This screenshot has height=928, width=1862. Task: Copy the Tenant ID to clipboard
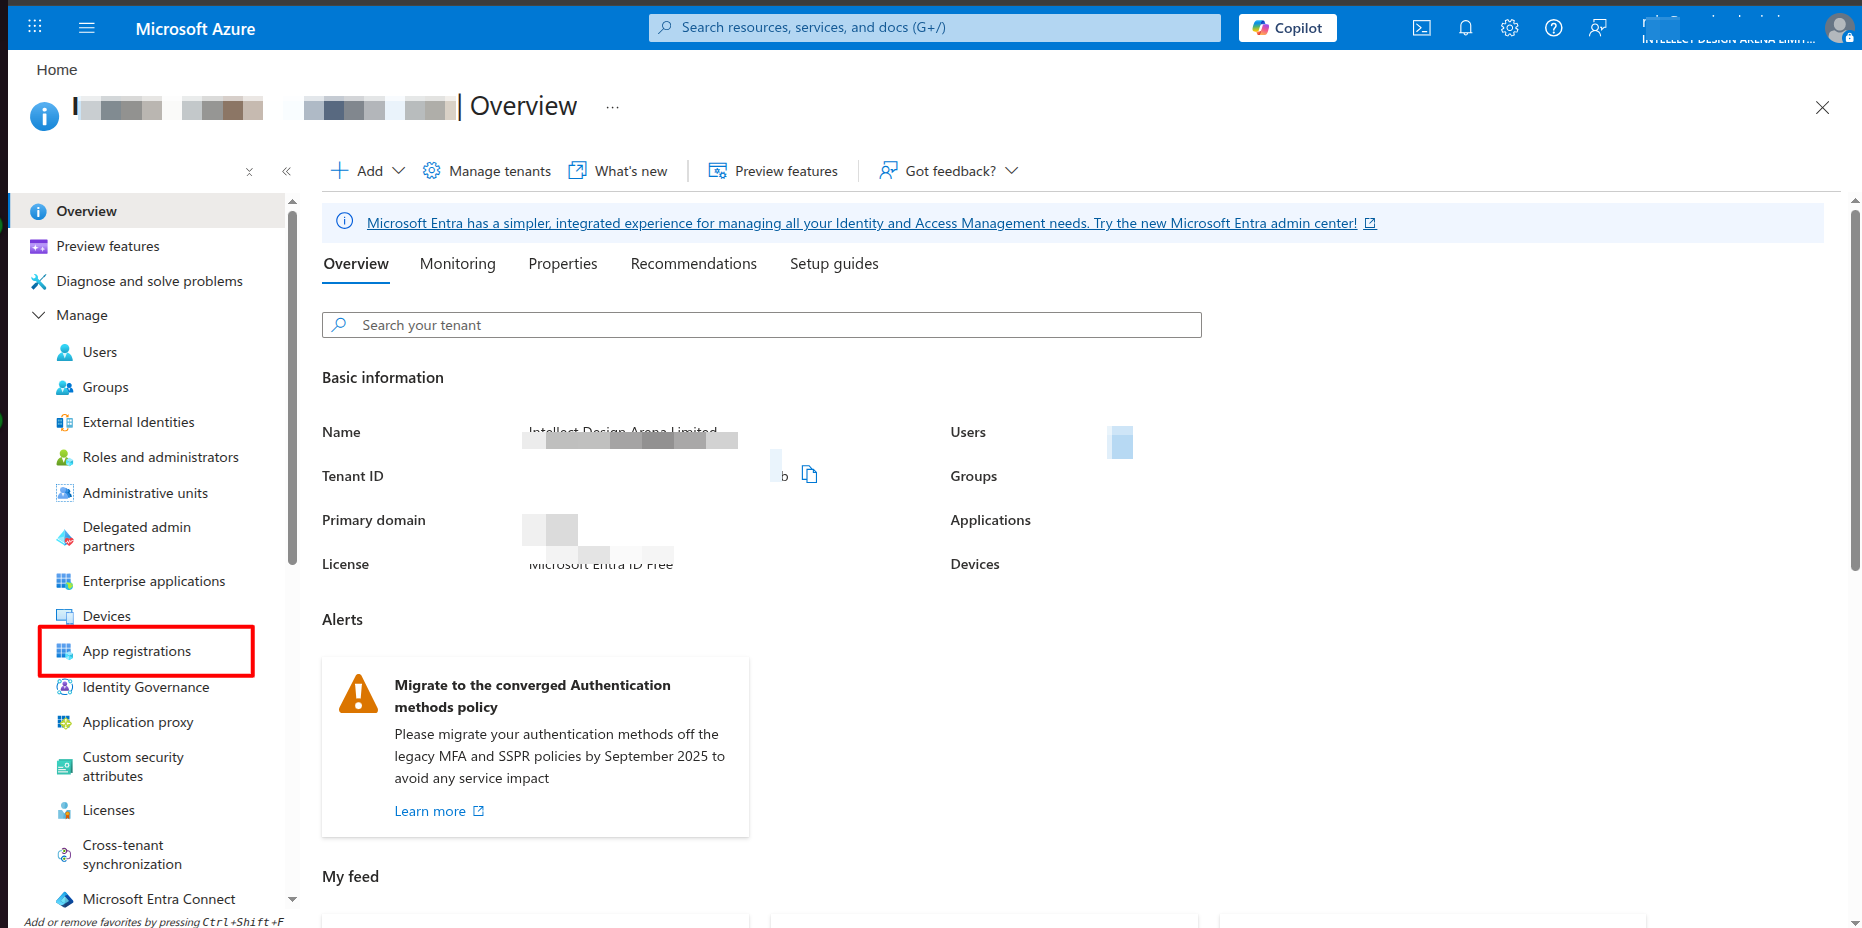click(810, 475)
